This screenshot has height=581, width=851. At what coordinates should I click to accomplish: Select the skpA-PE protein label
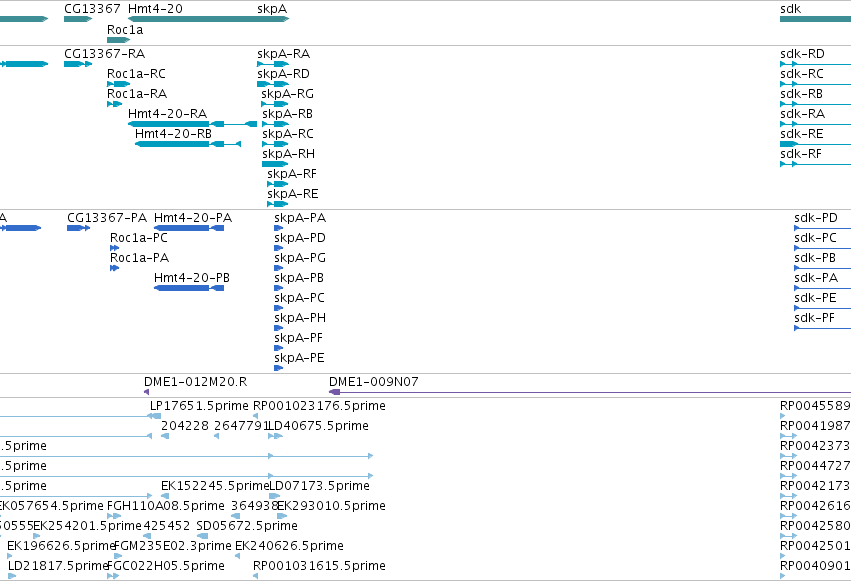point(300,359)
